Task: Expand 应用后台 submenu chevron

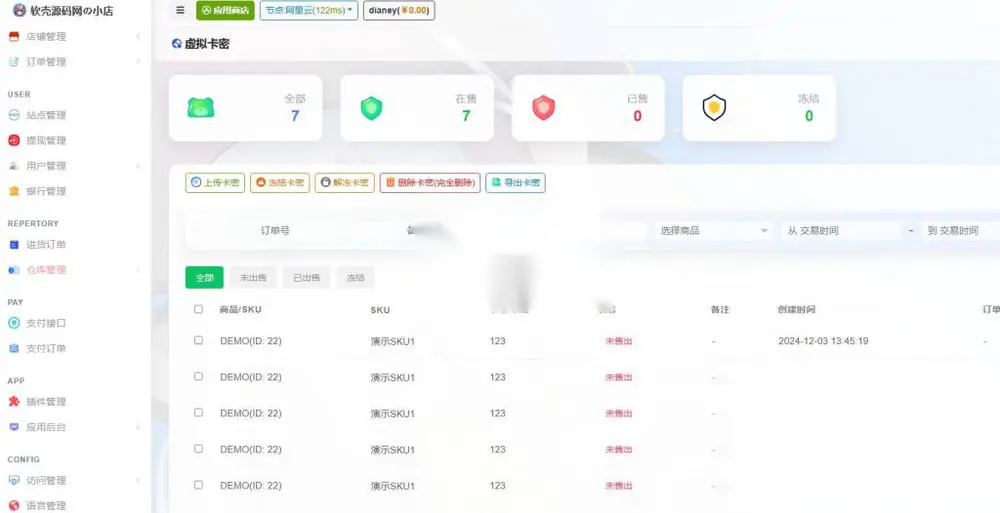Action: click(x=138, y=427)
